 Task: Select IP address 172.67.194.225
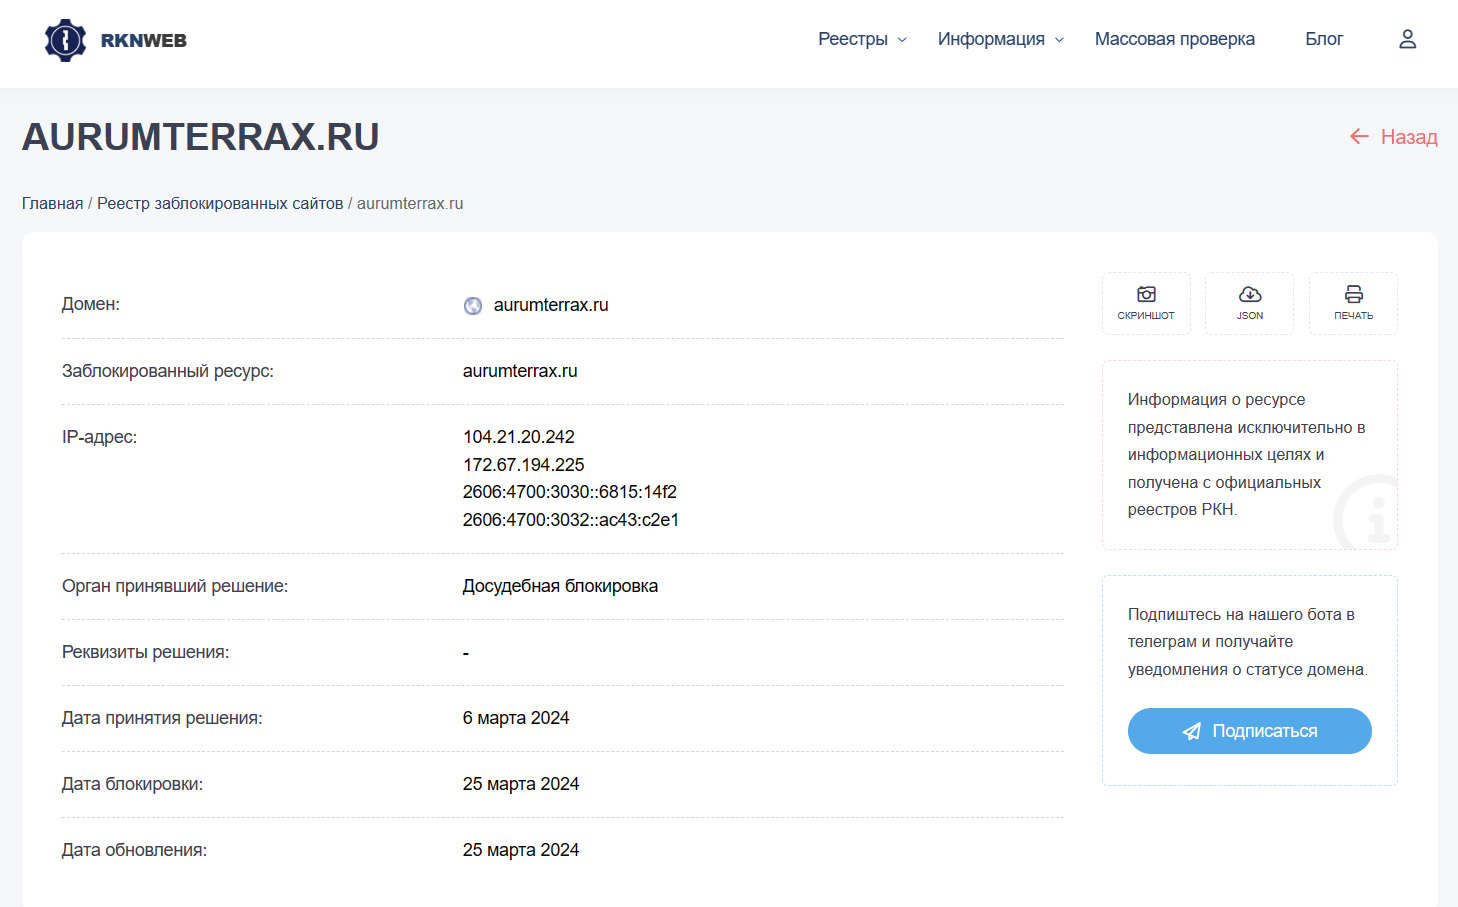pyautogui.click(x=524, y=465)
